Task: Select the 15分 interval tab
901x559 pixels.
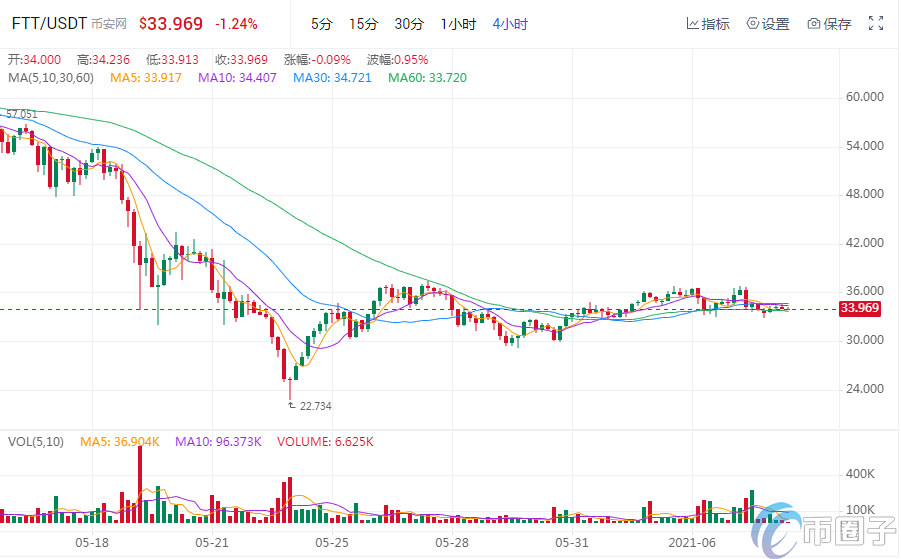Action: click(x=363, y=24)
